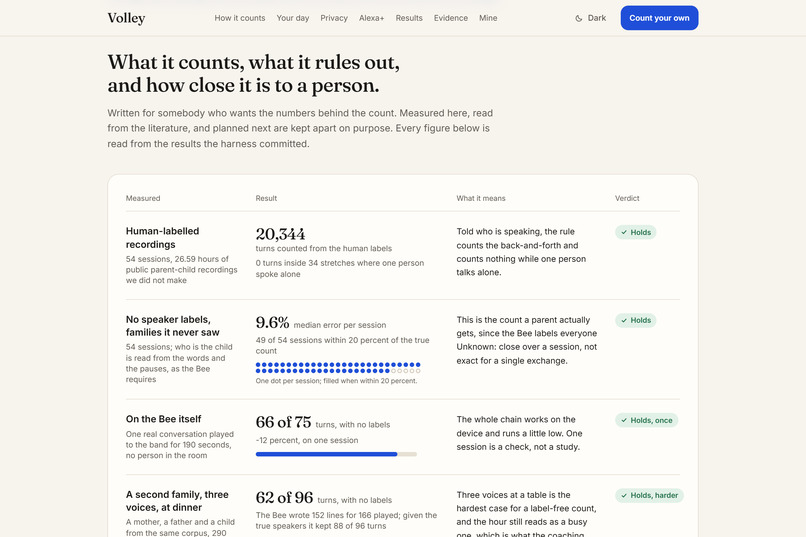This screenshot has height=537, width=806.
Task: Click the dot chart of sessions
Action: point(338,367)
